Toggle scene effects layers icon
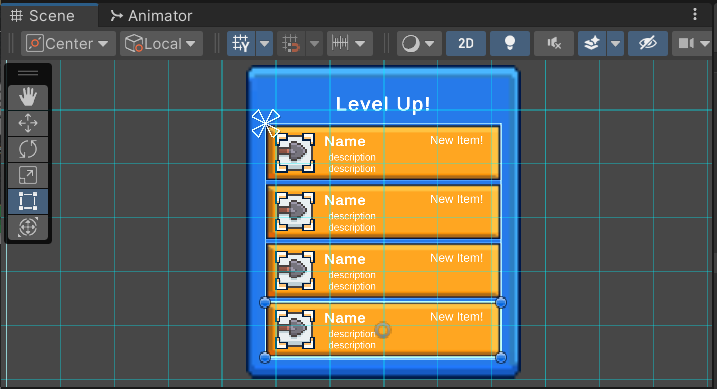This screenshot has height=389, width=717. (x=592, y=44)
